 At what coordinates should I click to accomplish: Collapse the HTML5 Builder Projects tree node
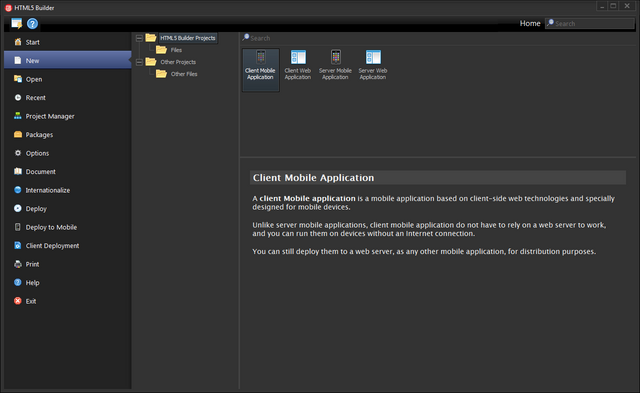coord(139,38)
